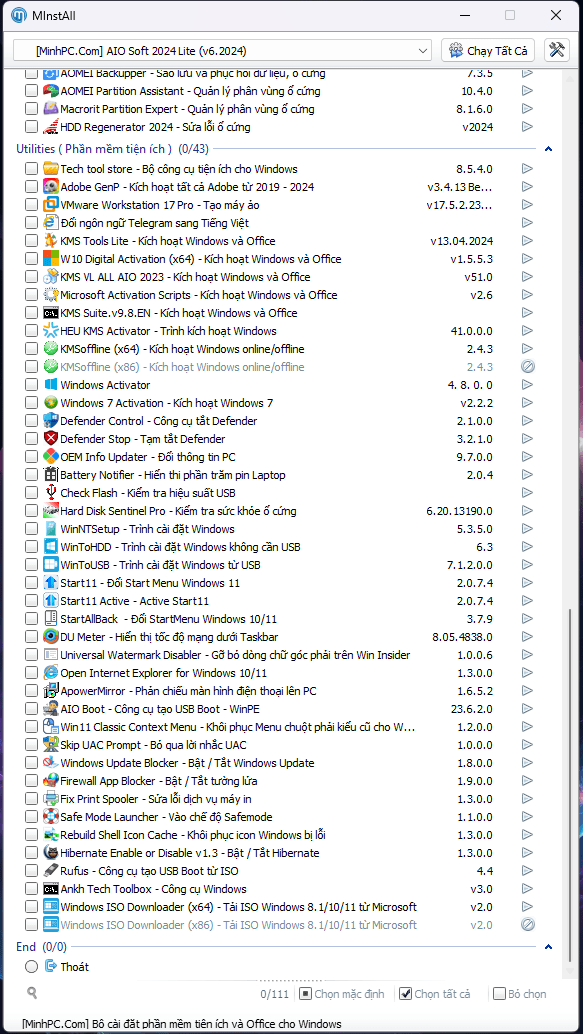Click the scrollbar down arrow

(570, 972)
